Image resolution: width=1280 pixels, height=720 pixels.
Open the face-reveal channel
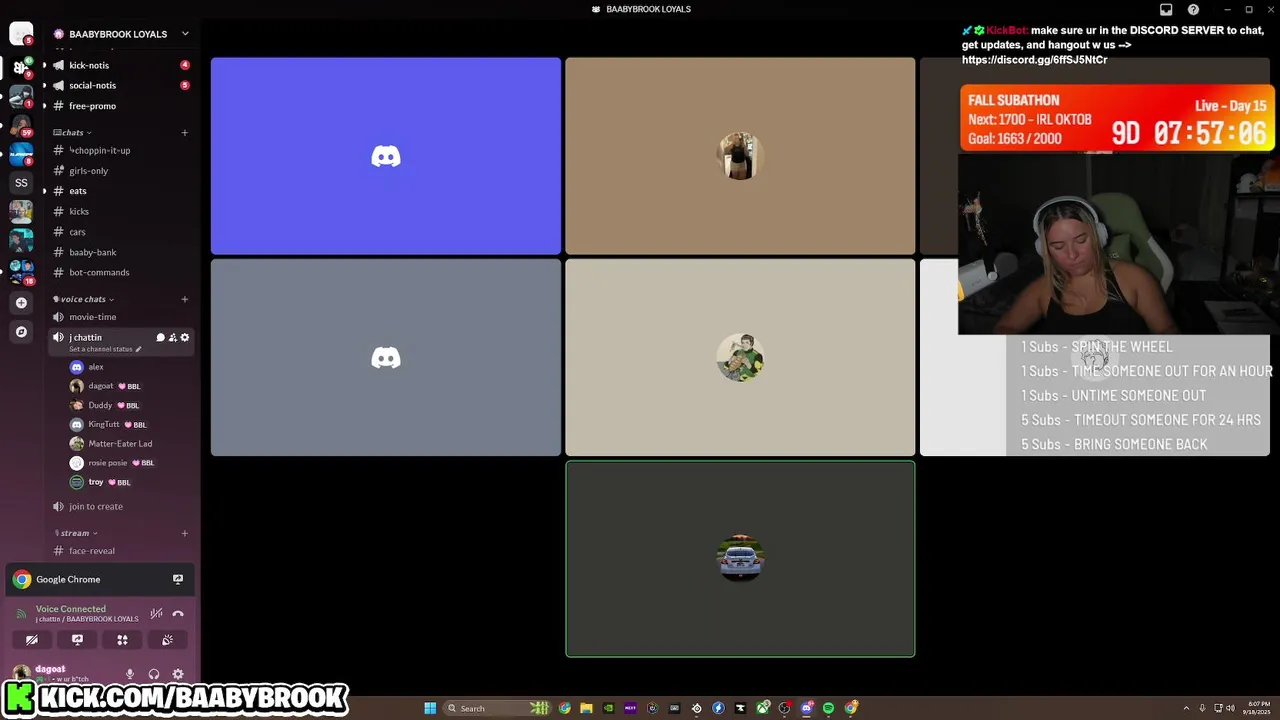point(121,551)
